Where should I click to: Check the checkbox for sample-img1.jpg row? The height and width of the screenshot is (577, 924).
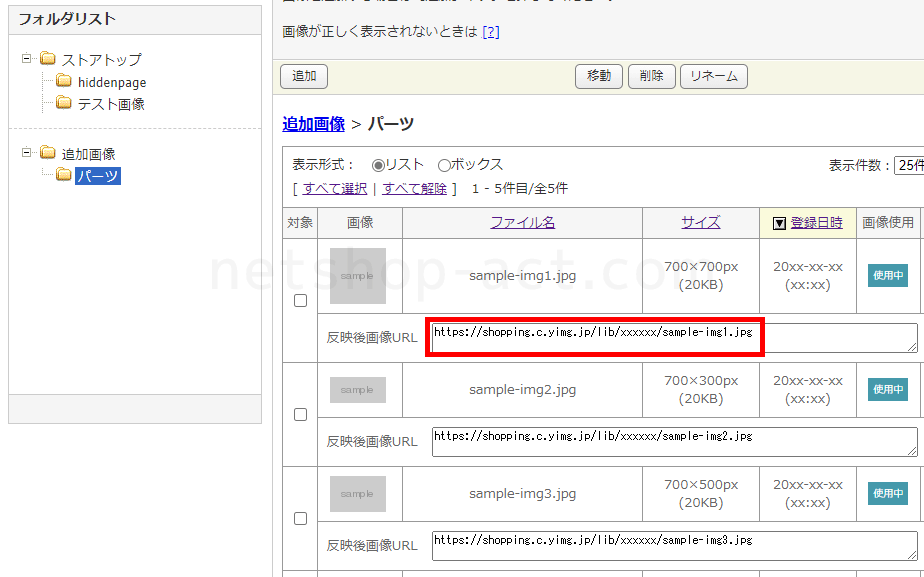click(300, 300)
